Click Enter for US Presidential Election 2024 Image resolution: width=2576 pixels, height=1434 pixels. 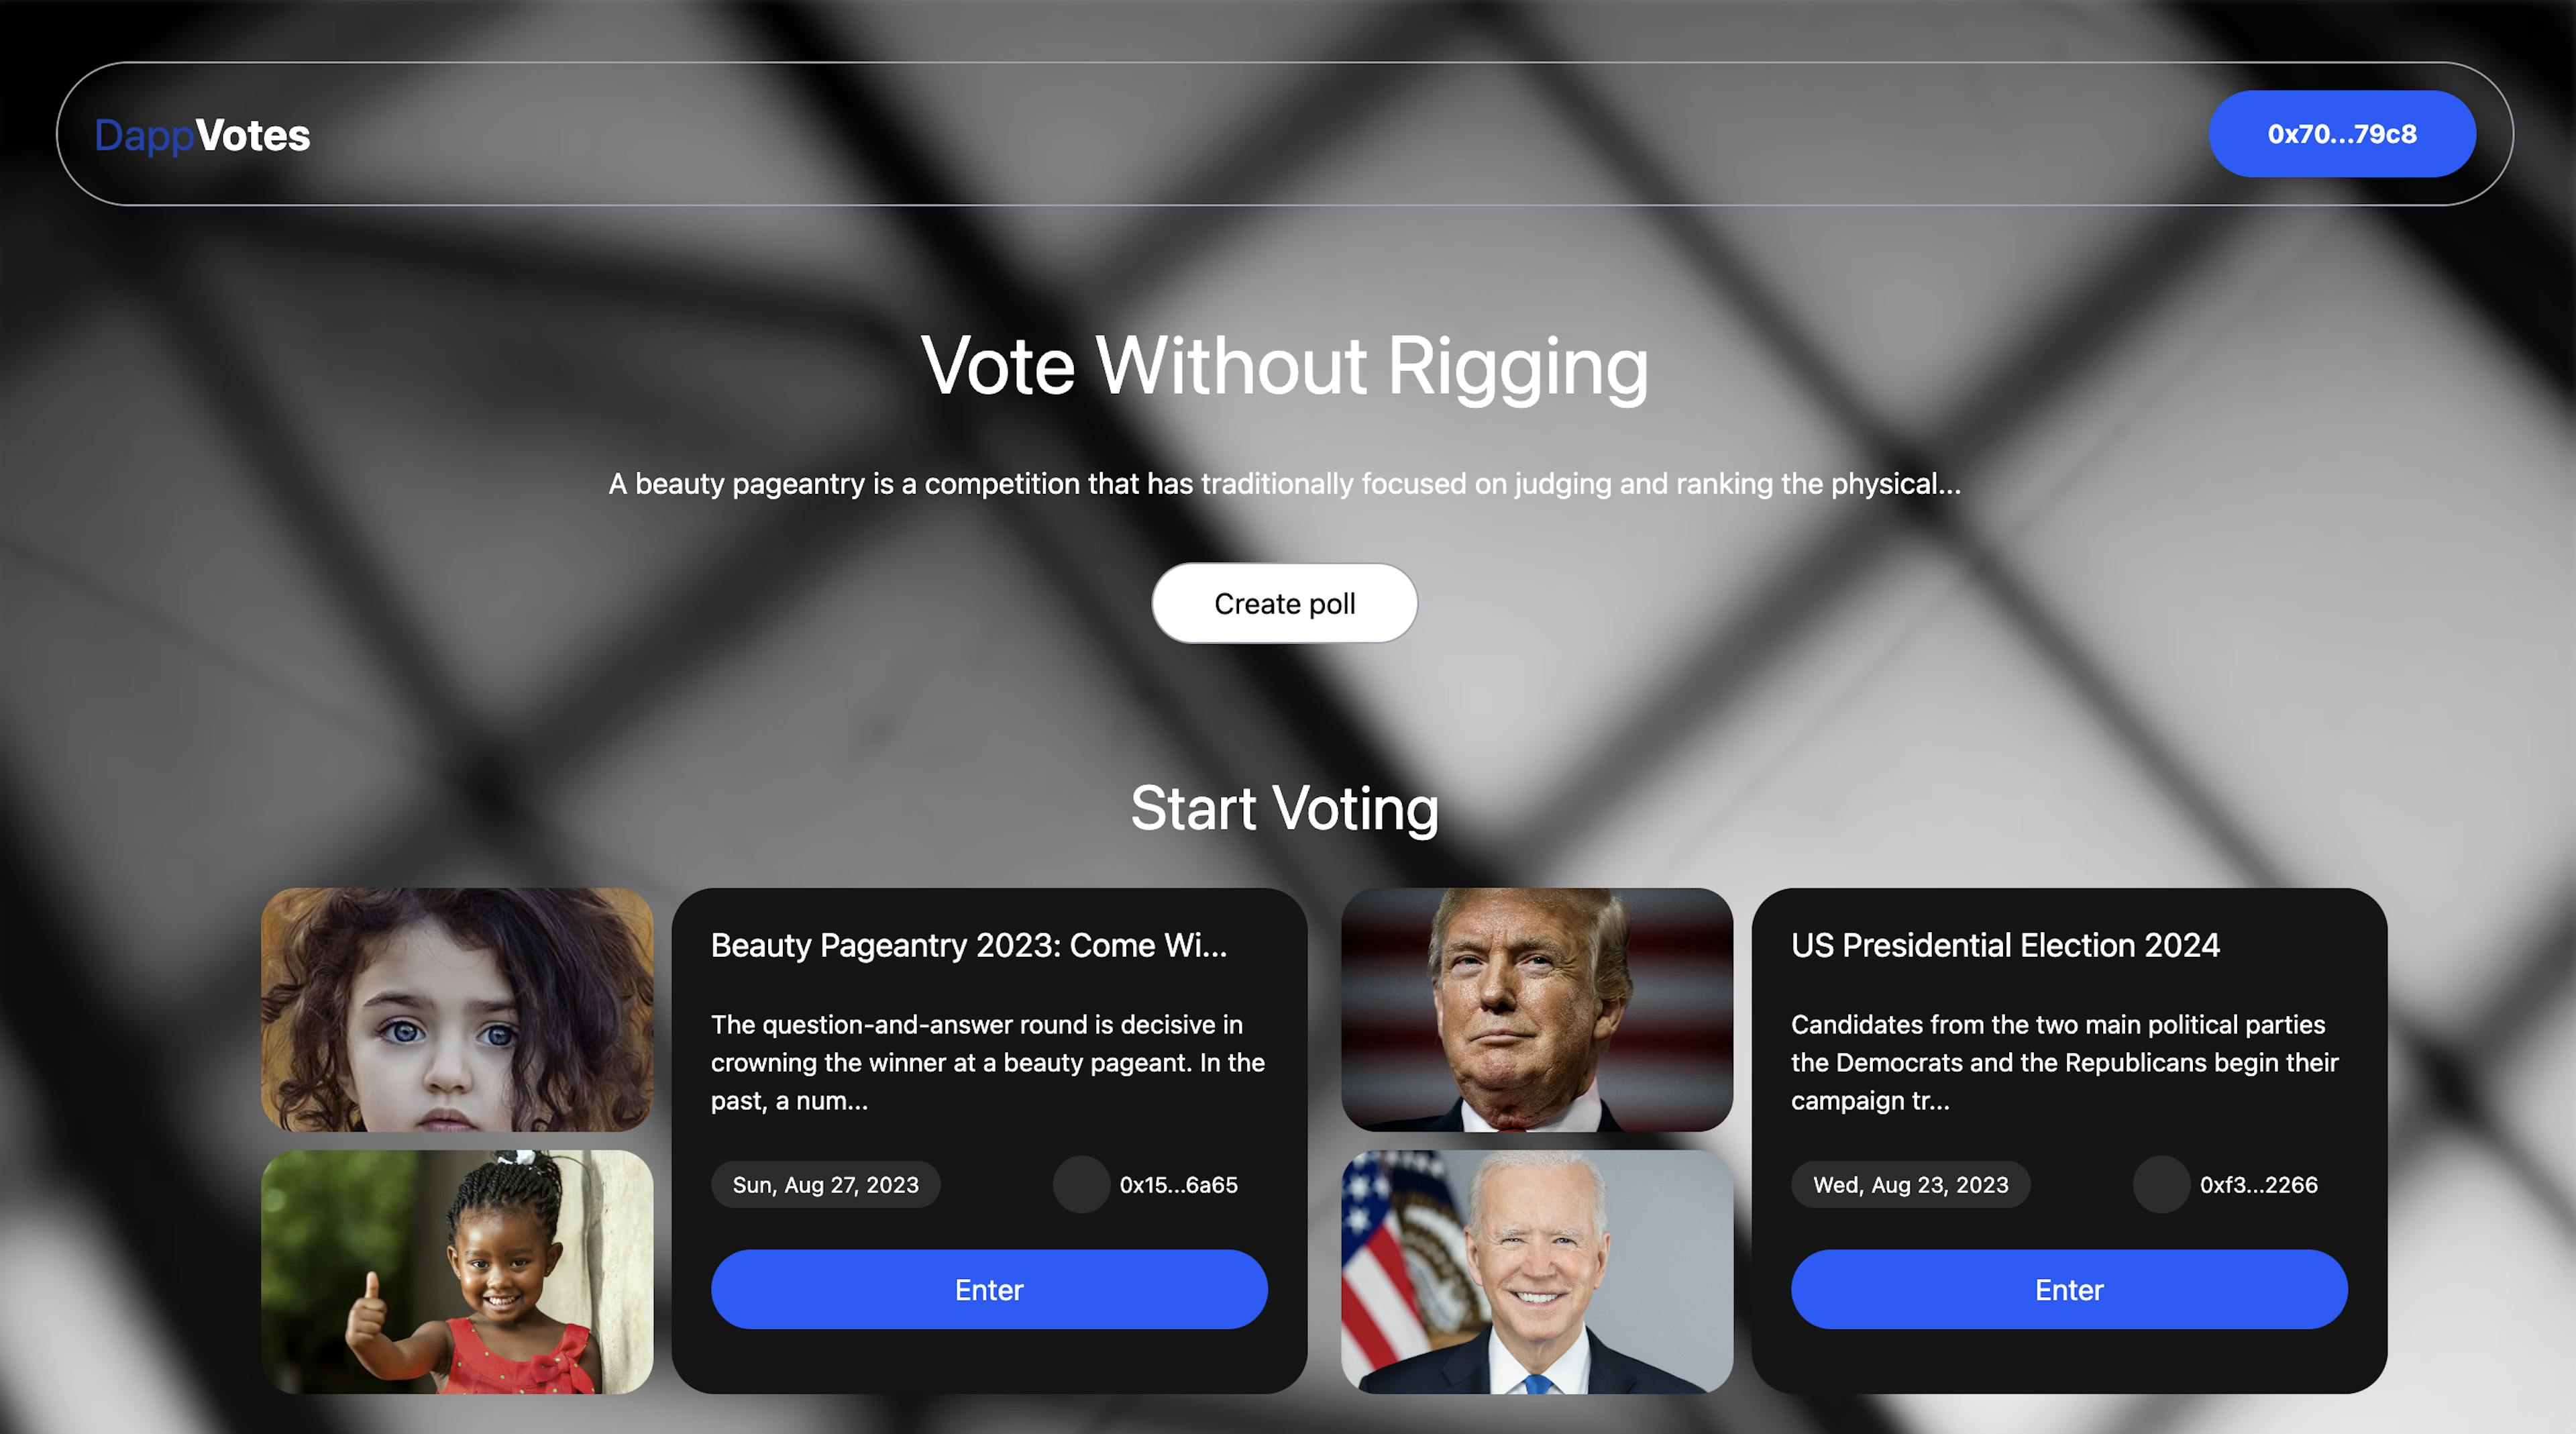(2068, 1289)
